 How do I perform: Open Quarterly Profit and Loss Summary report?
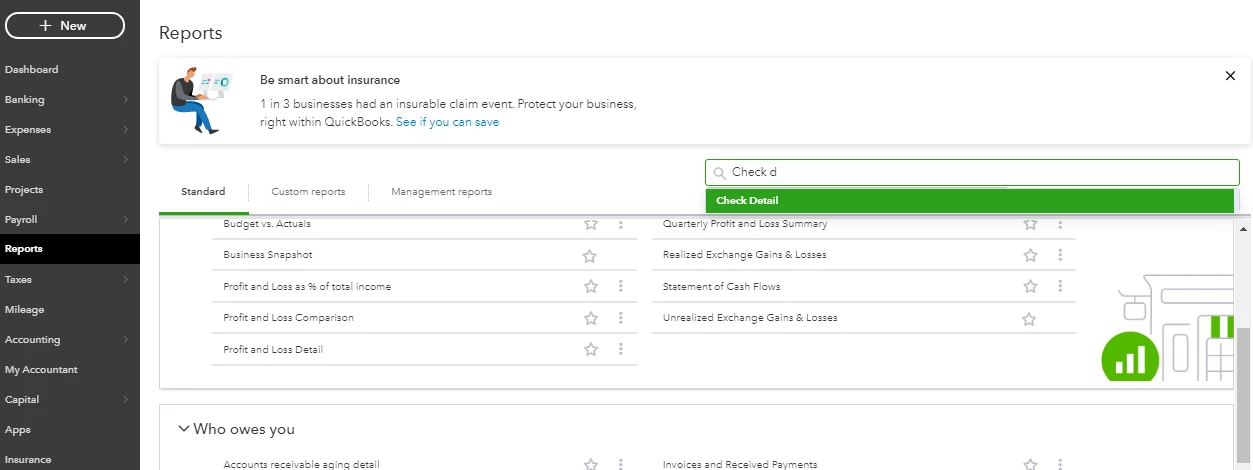point(745,224)
